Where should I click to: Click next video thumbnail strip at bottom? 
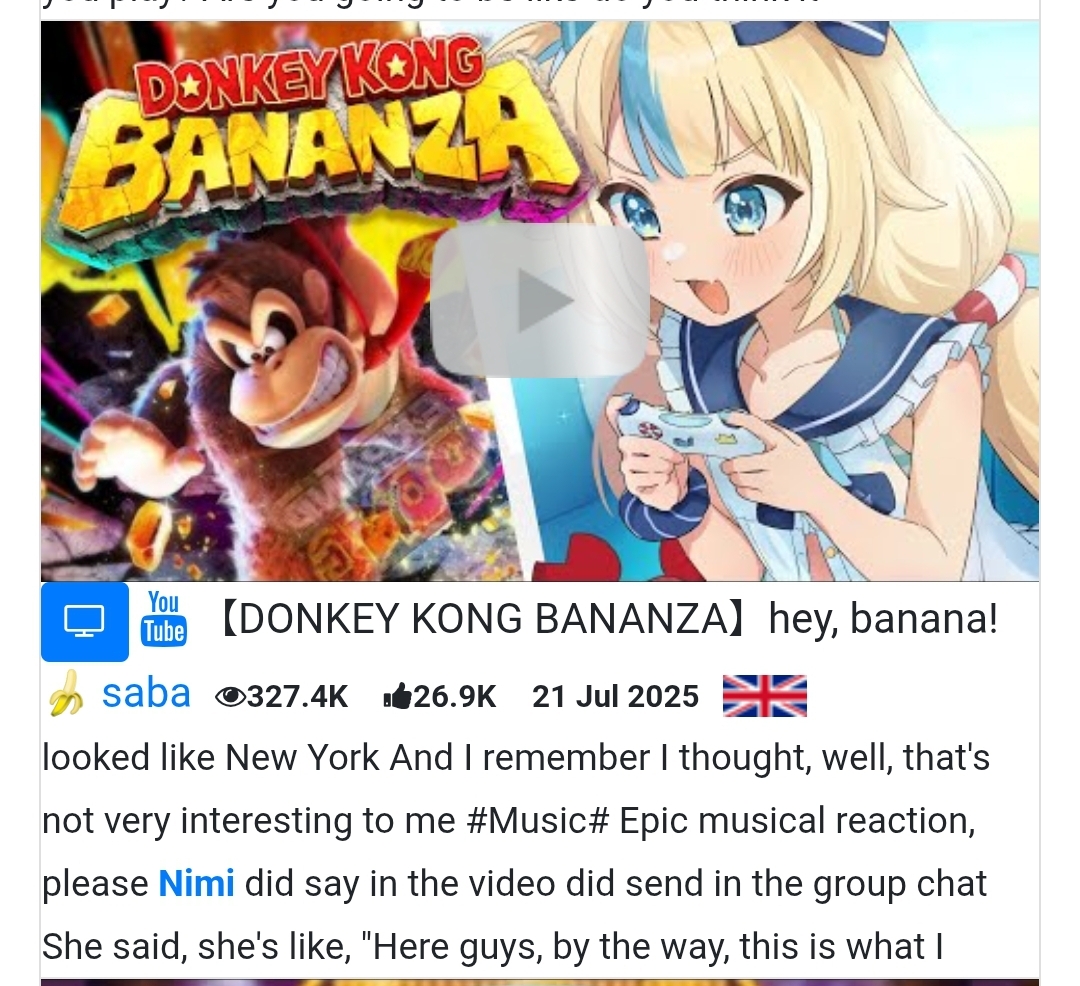coord(539,983)
